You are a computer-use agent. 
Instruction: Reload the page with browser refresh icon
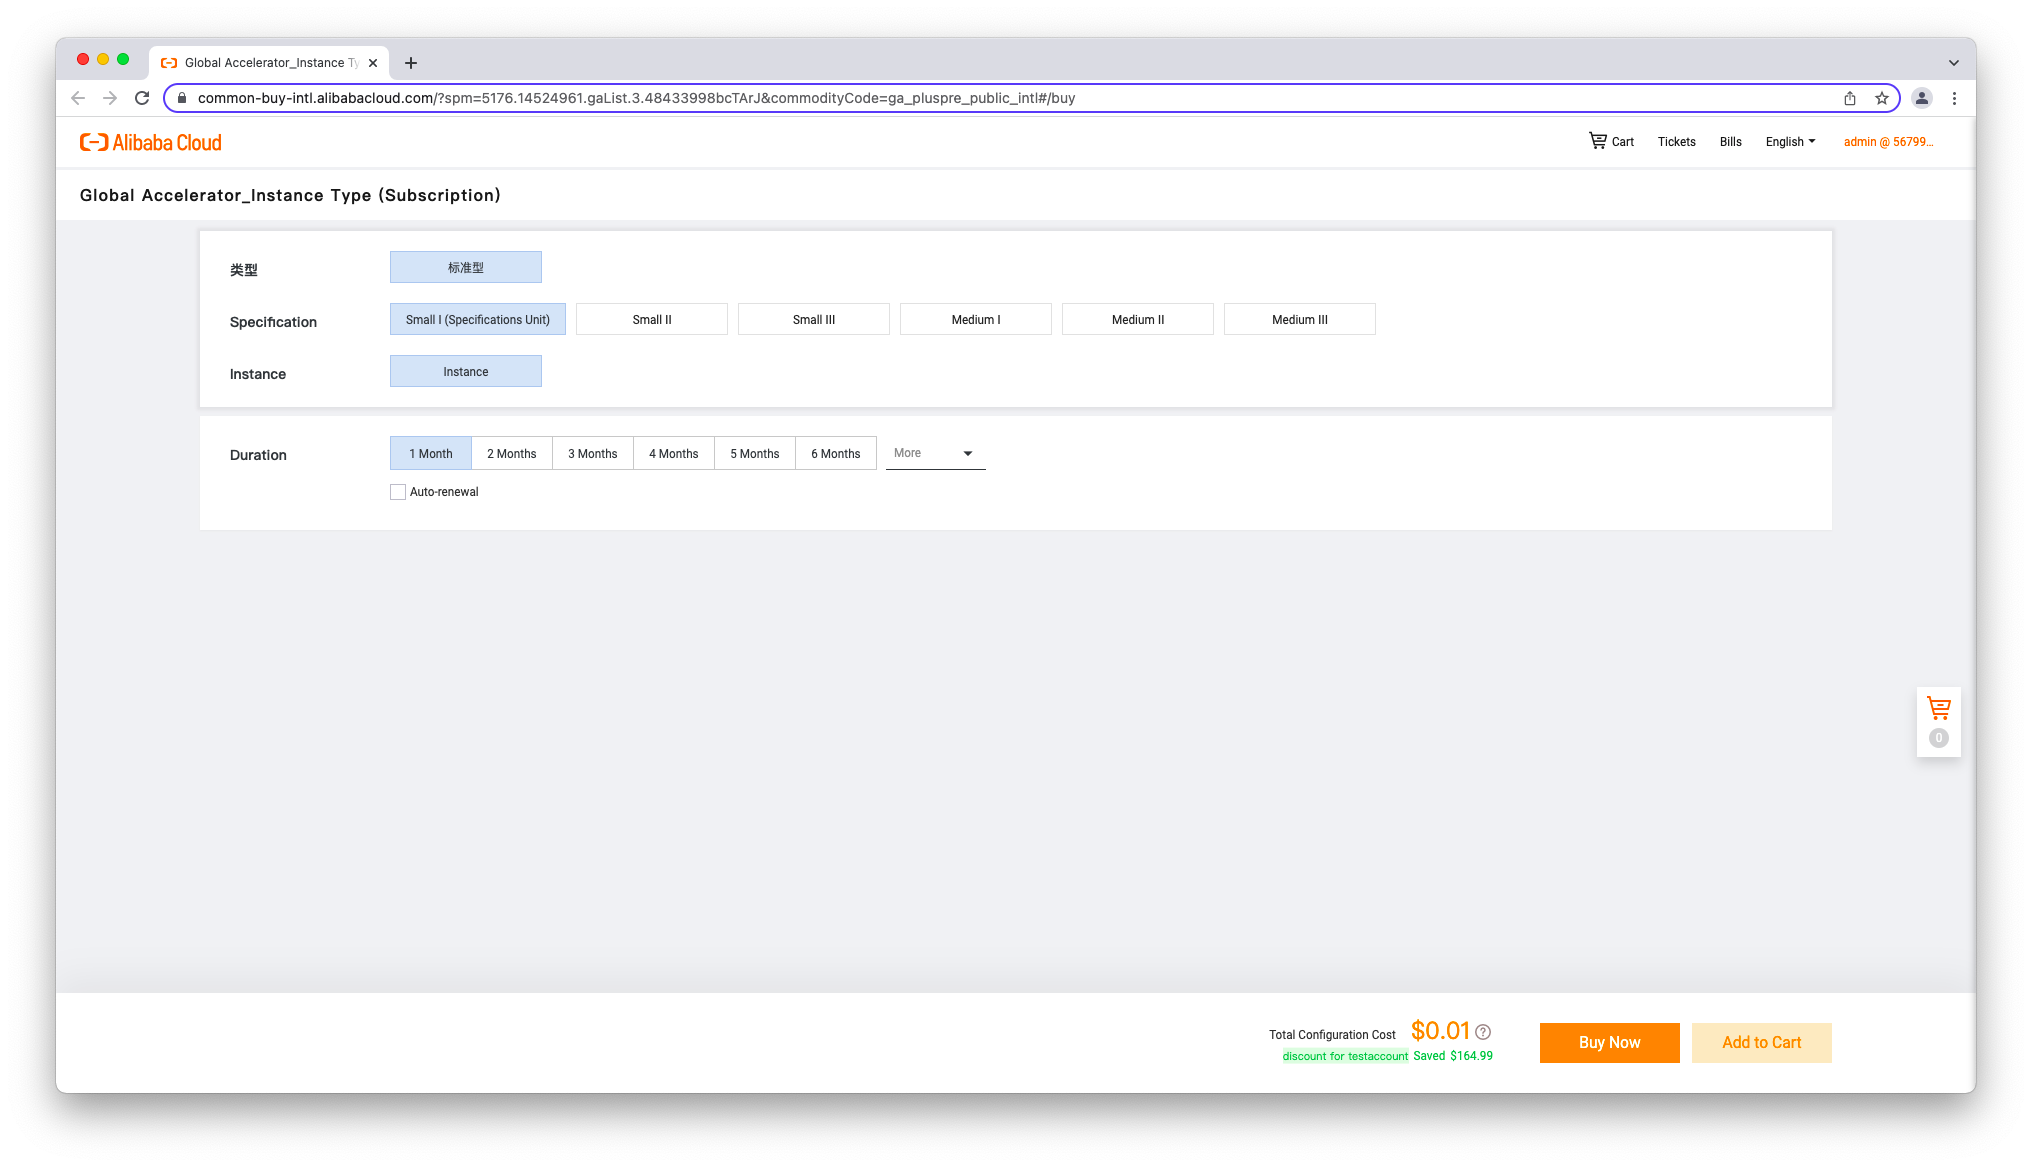click(142, 98)
